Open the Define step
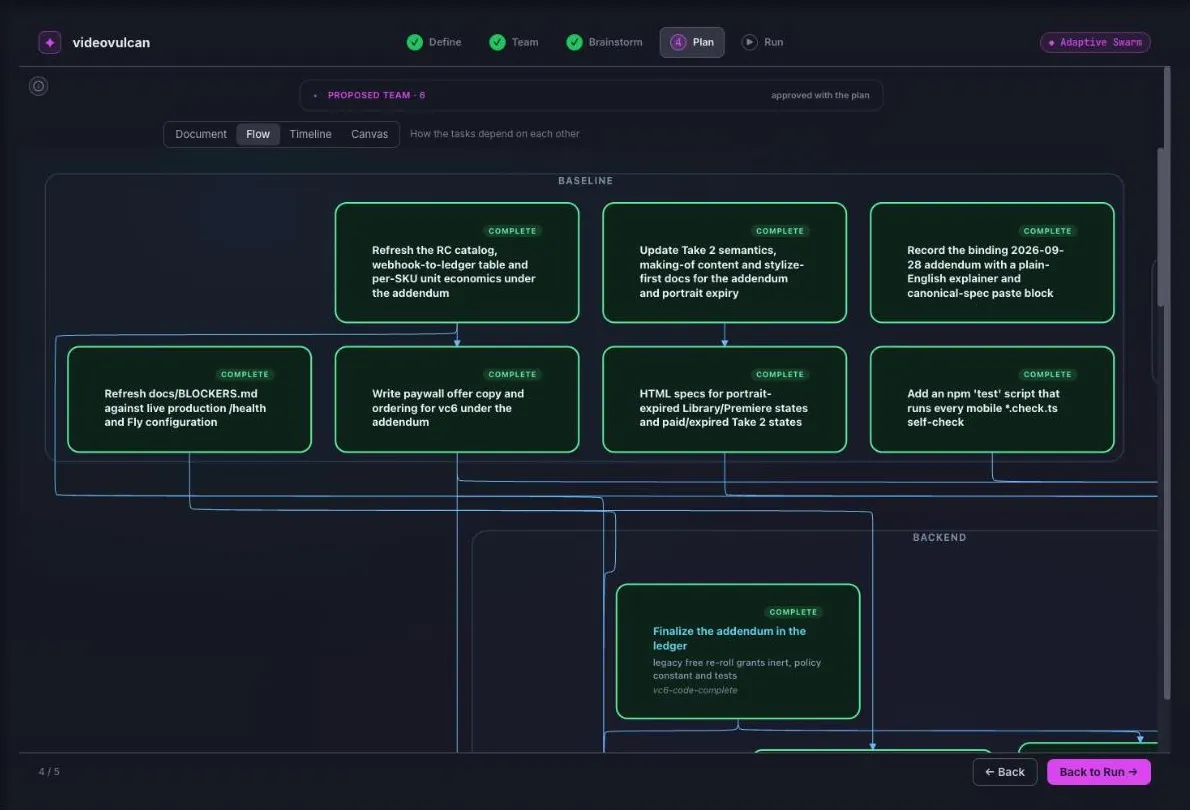The width and height of the screenshot is (1190, 810). tap(434, 43)
